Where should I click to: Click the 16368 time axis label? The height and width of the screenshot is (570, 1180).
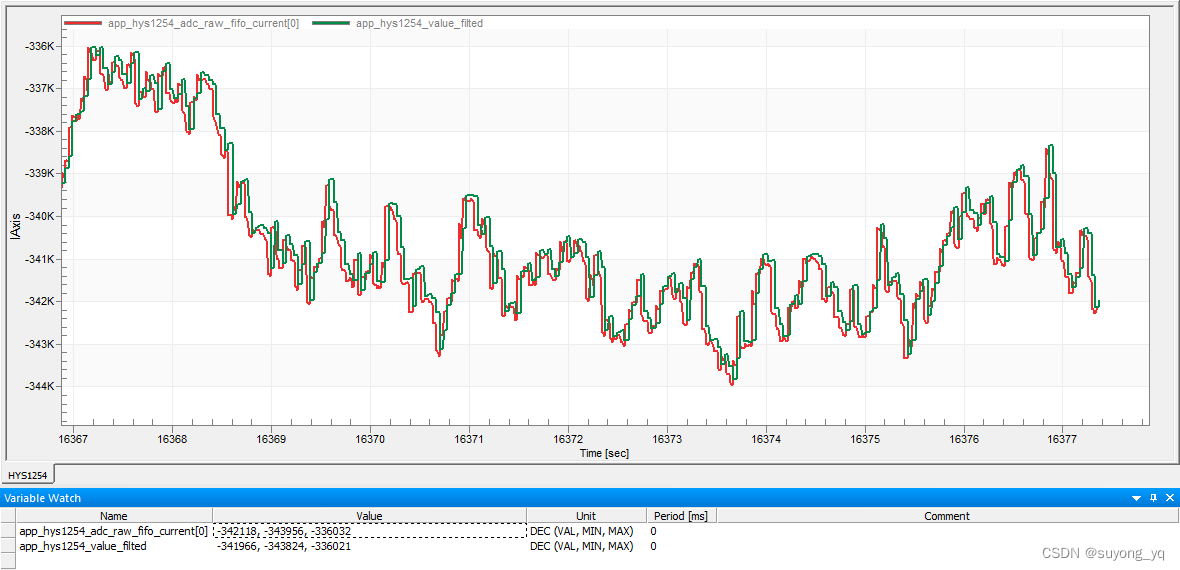(172, 439)
